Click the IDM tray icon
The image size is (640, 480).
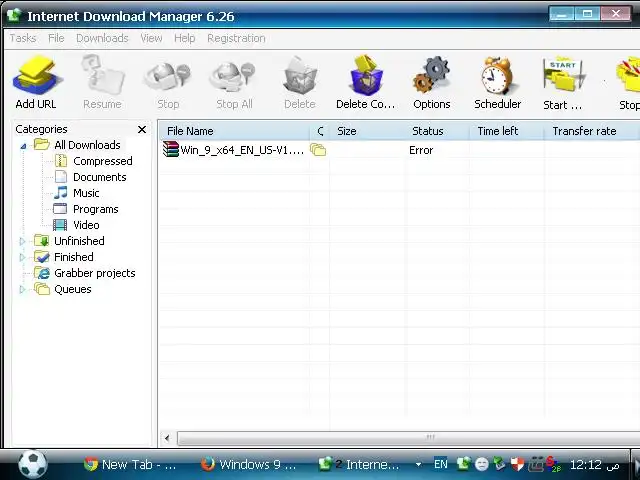coord(464,464)
